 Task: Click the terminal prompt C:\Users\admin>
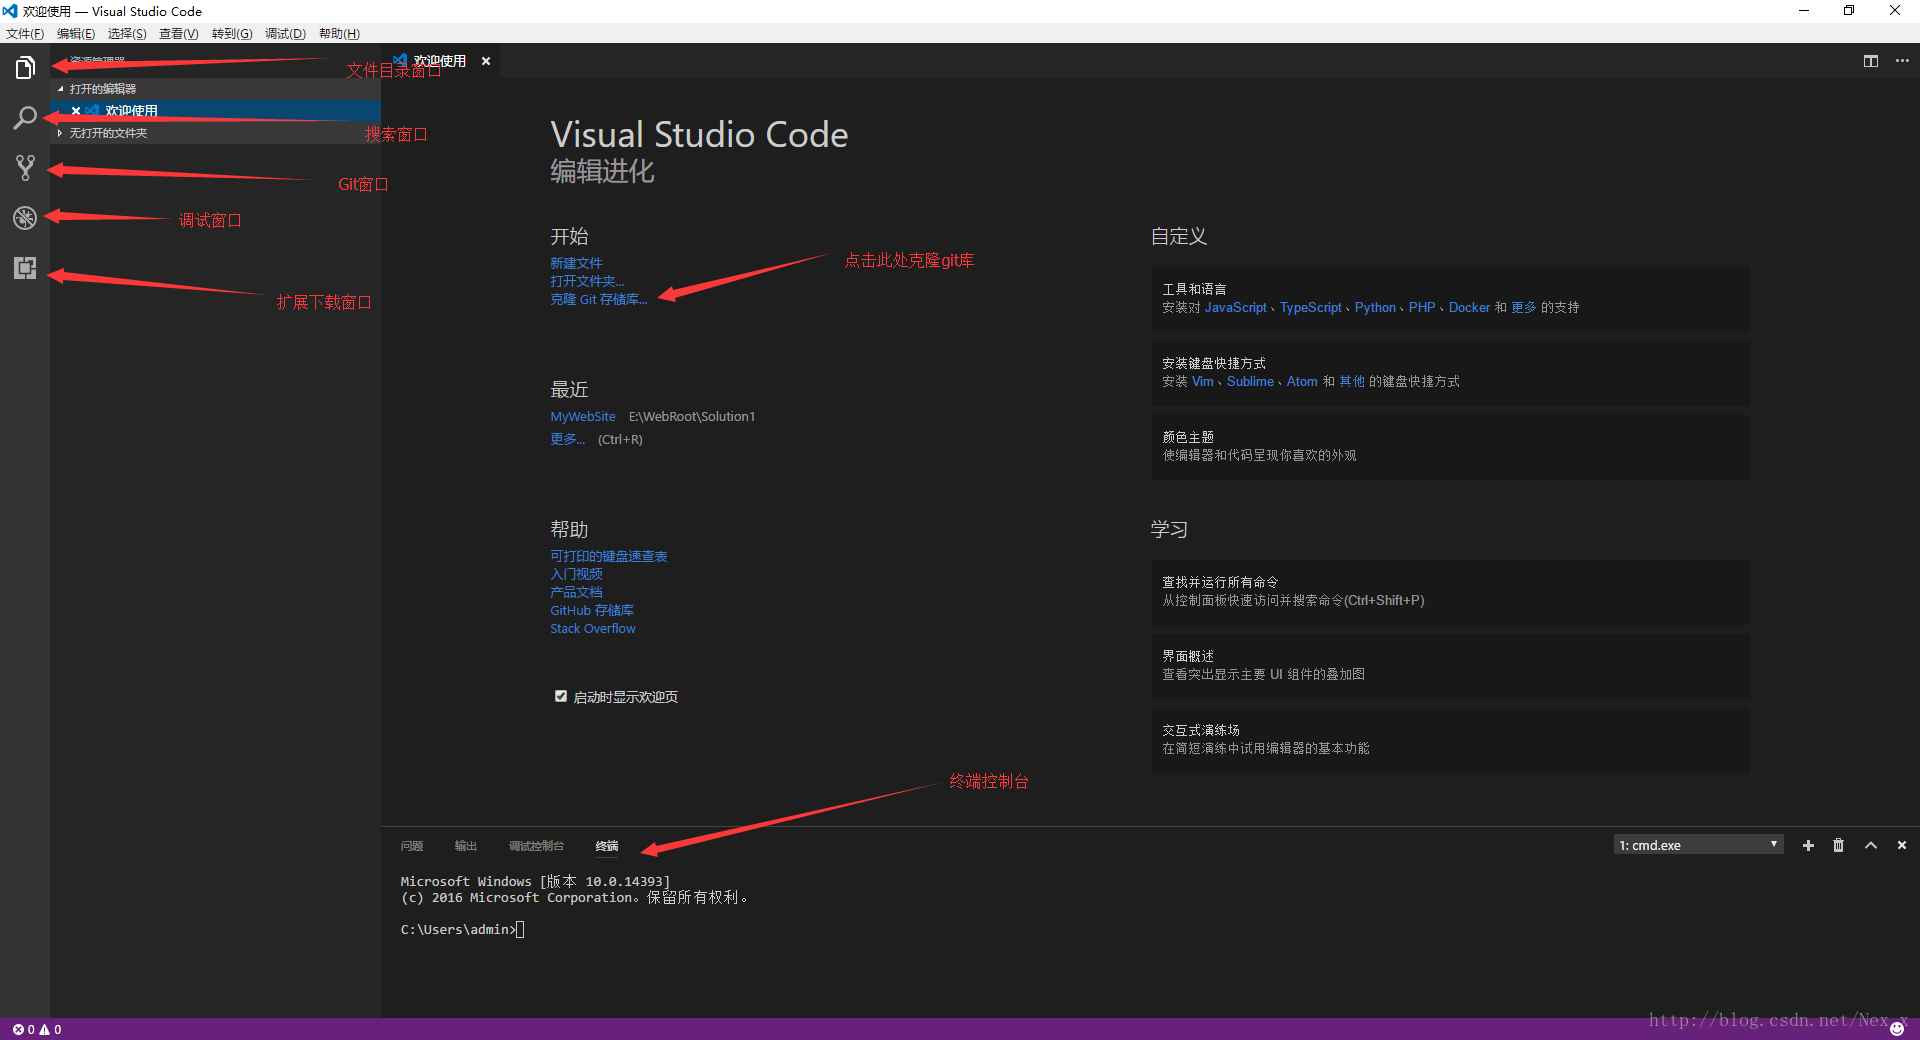458,930
